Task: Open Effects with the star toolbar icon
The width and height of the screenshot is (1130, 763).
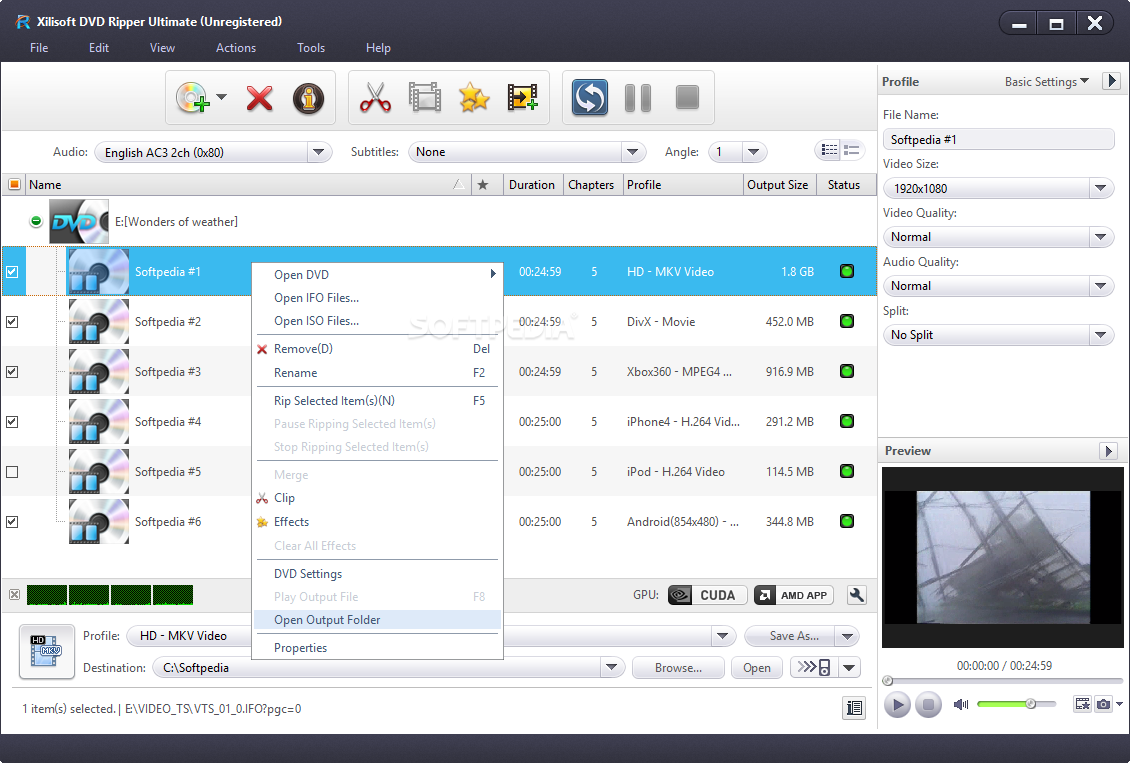Action: point(473,97)
